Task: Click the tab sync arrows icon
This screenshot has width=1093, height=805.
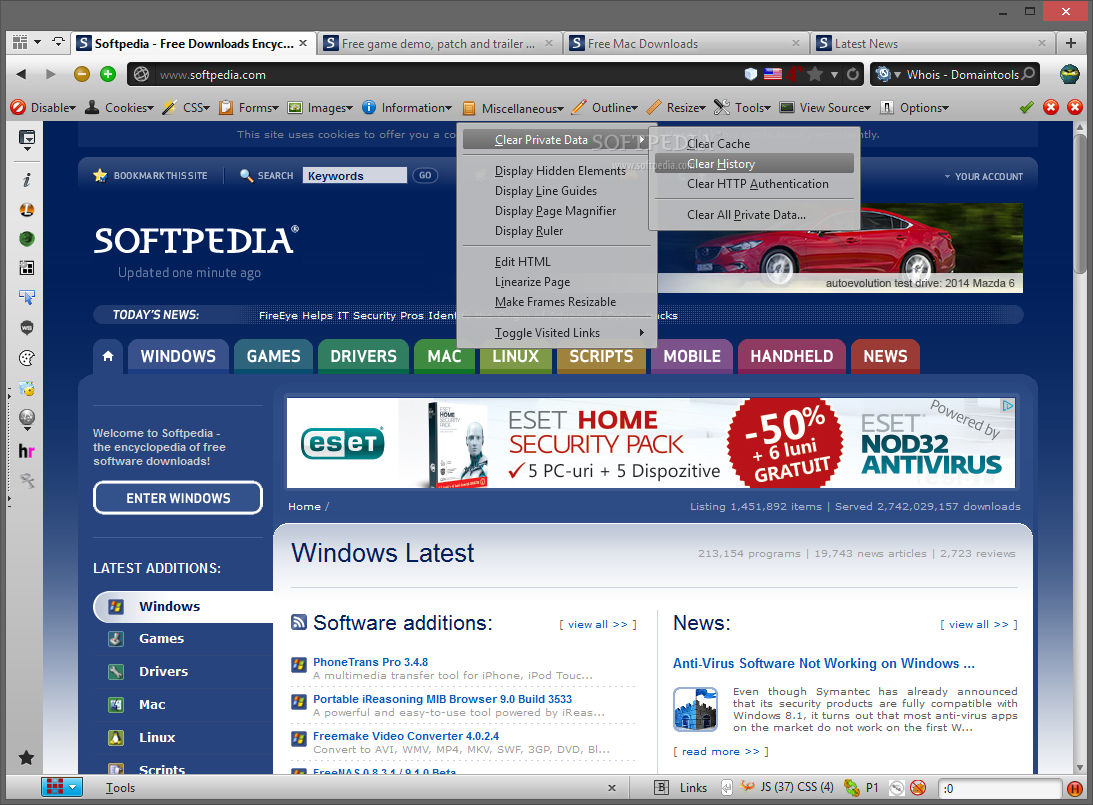Action: click(x=59, y=43)
